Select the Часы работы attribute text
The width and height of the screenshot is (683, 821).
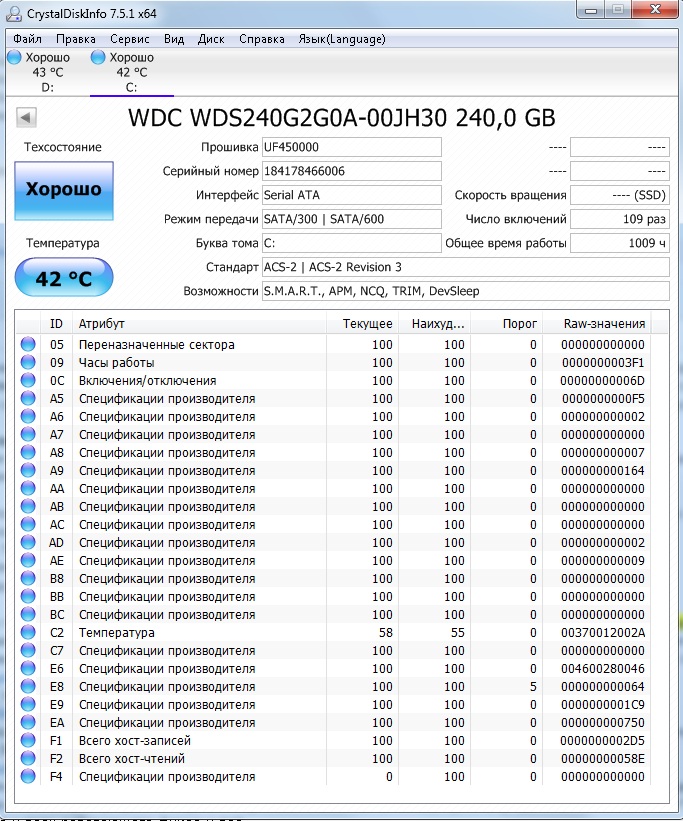[116, 363]
